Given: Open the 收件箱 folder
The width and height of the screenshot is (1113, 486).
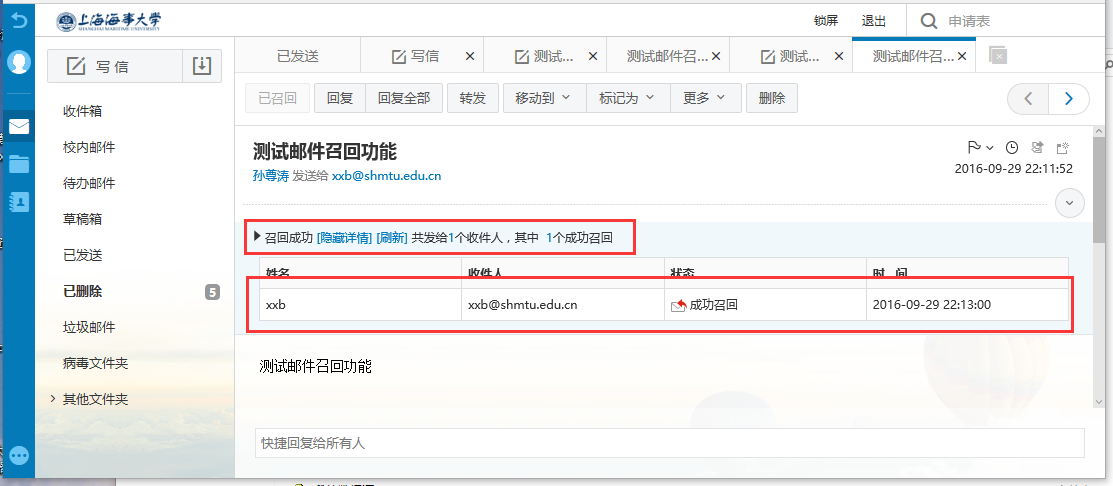Looking at the screenshot, I should [83, 111].
